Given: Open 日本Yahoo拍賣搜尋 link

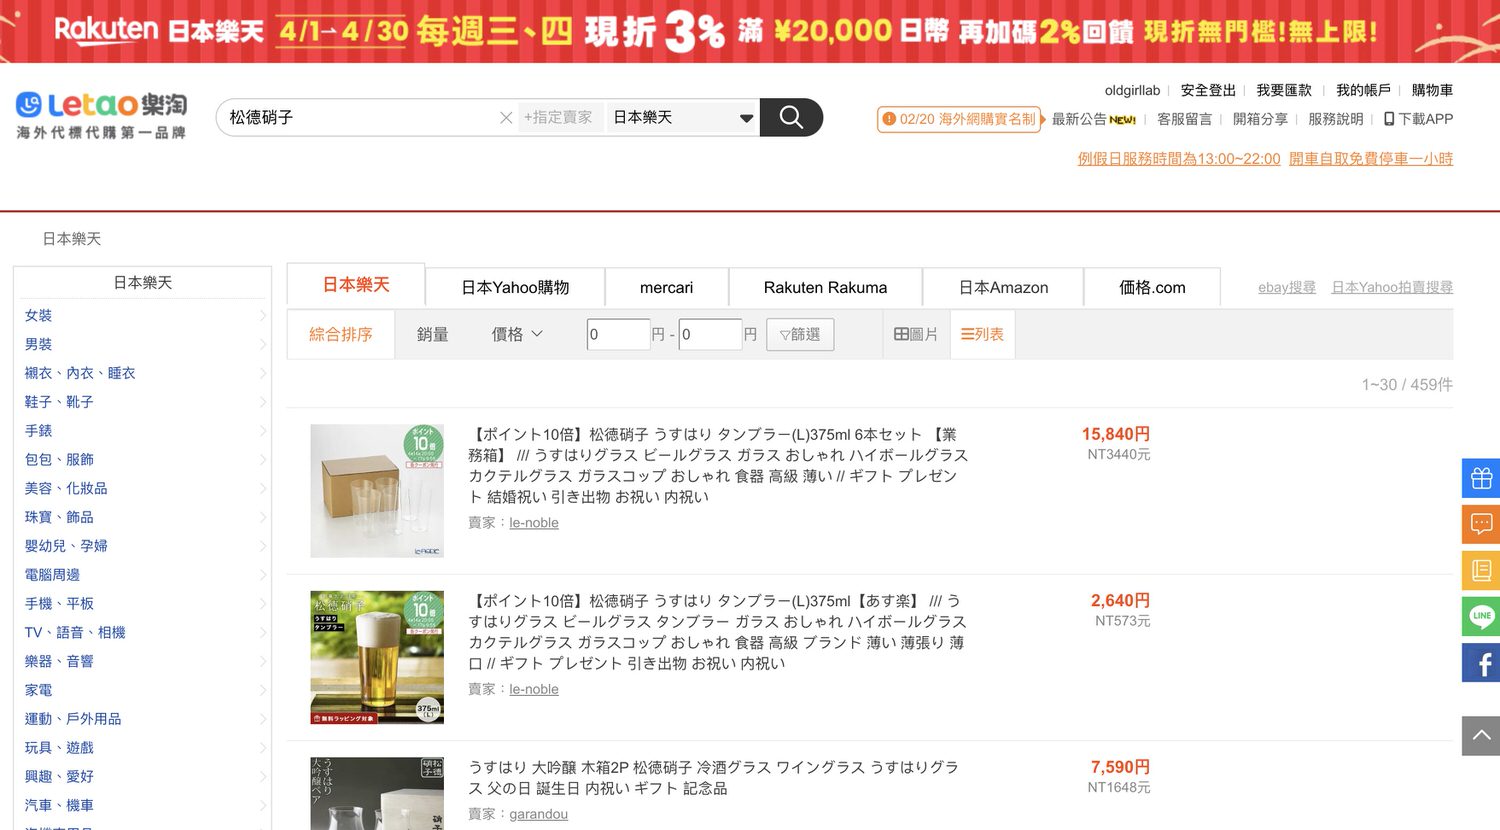Looking at the screenshot, I should click(x=1392, y=287).
